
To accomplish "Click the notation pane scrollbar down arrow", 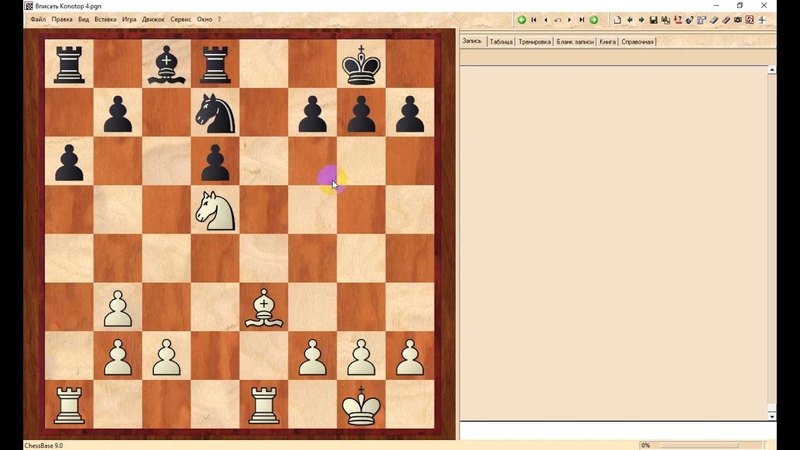I will [x=772, y=416].
